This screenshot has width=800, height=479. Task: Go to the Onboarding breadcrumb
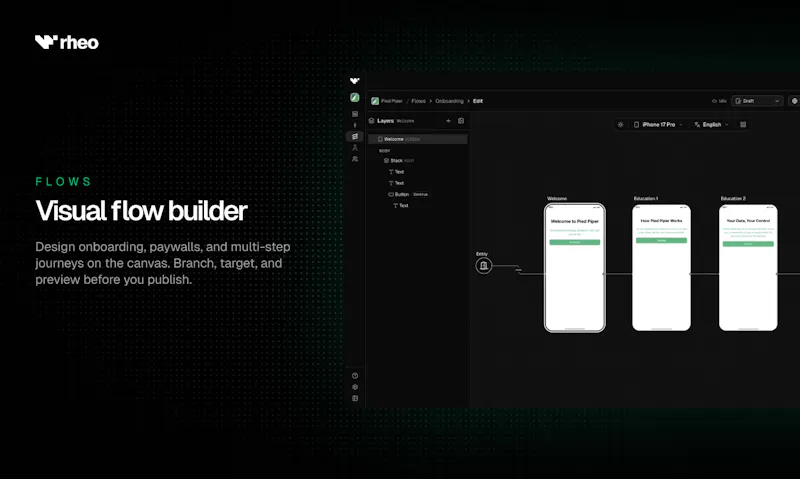pos(449,101)
